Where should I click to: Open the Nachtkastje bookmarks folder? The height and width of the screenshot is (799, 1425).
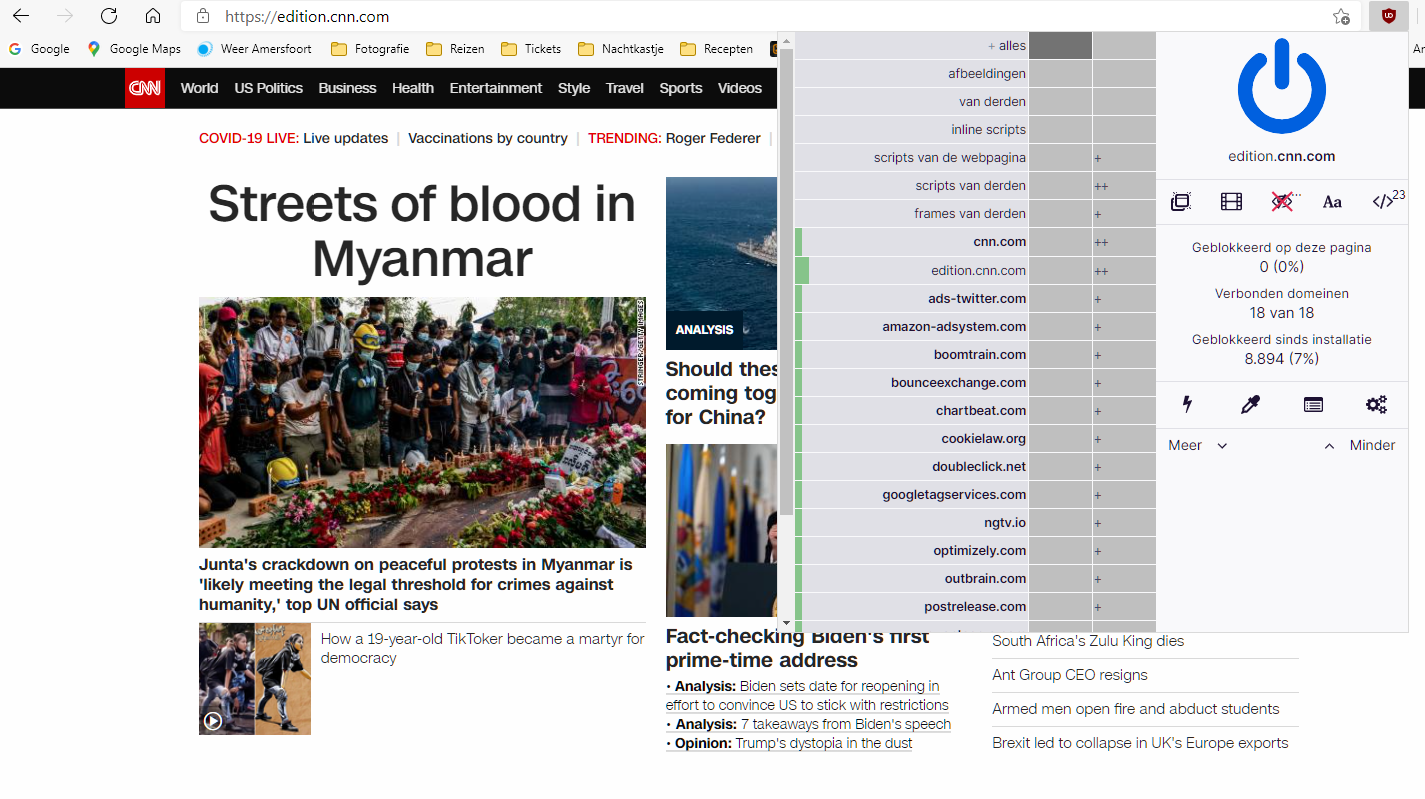point(621,48)
